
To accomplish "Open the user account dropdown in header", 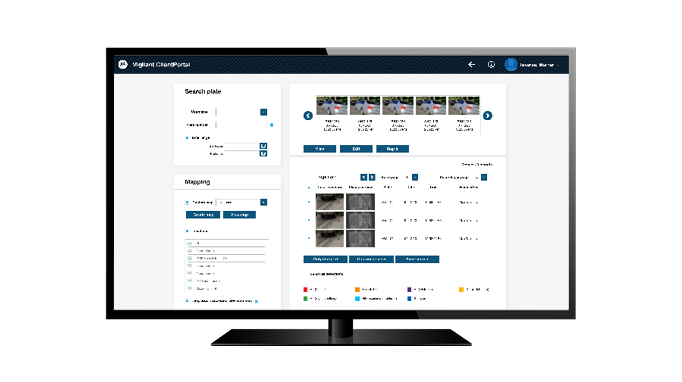I will click(x=533, y=65).
